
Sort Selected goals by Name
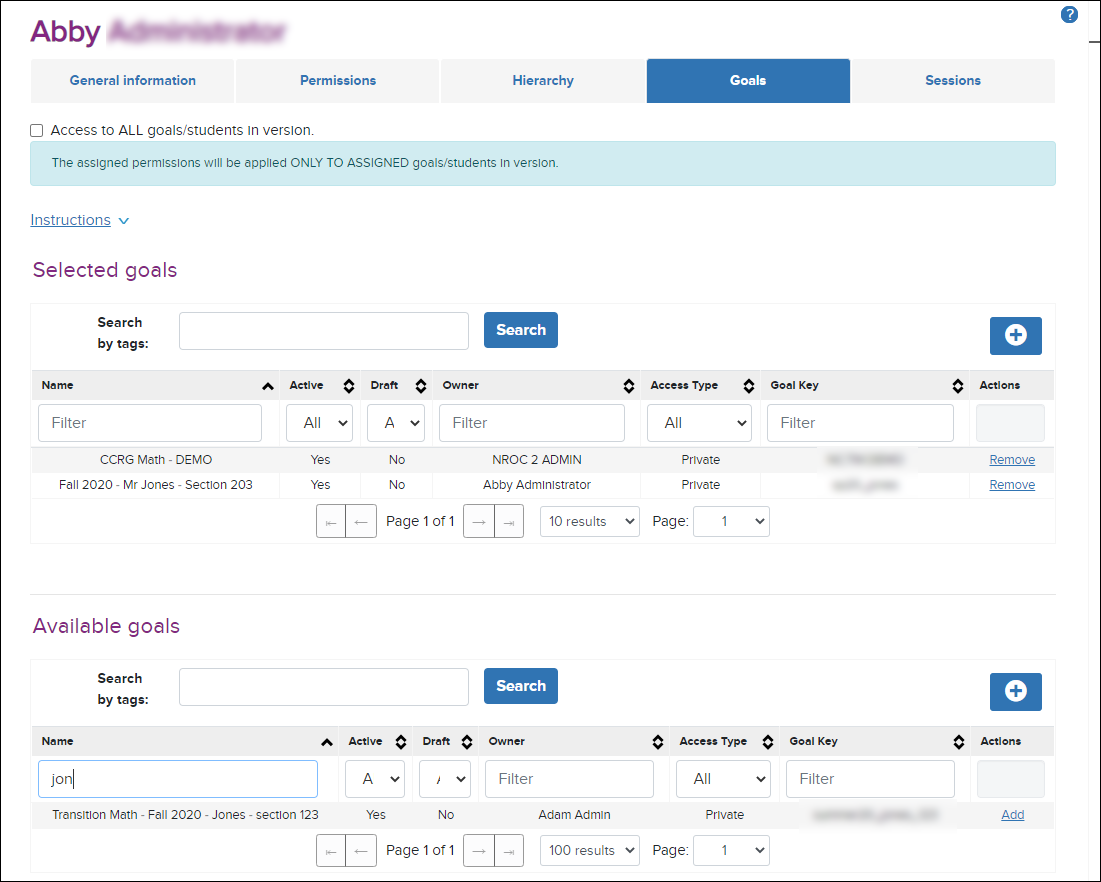click(x=268, y=386)
